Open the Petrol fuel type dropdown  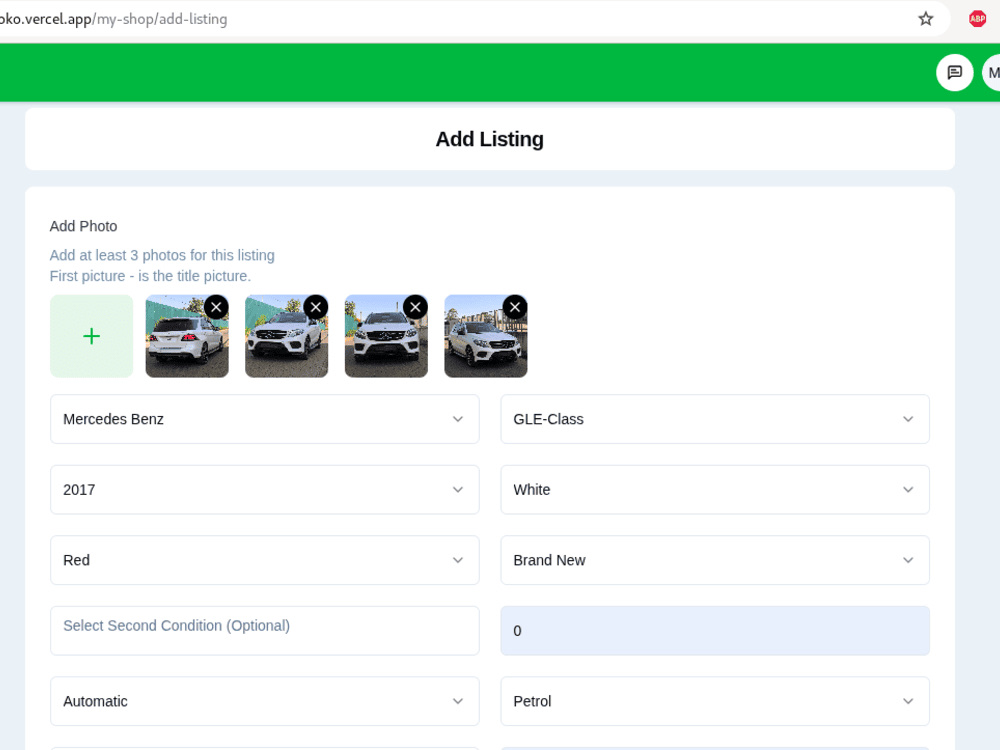[x=715, y=701]
